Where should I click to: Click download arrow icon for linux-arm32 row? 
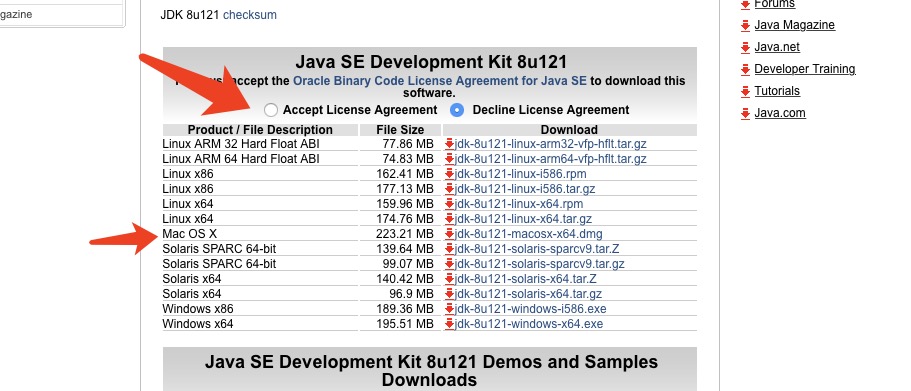click(449, 144)
